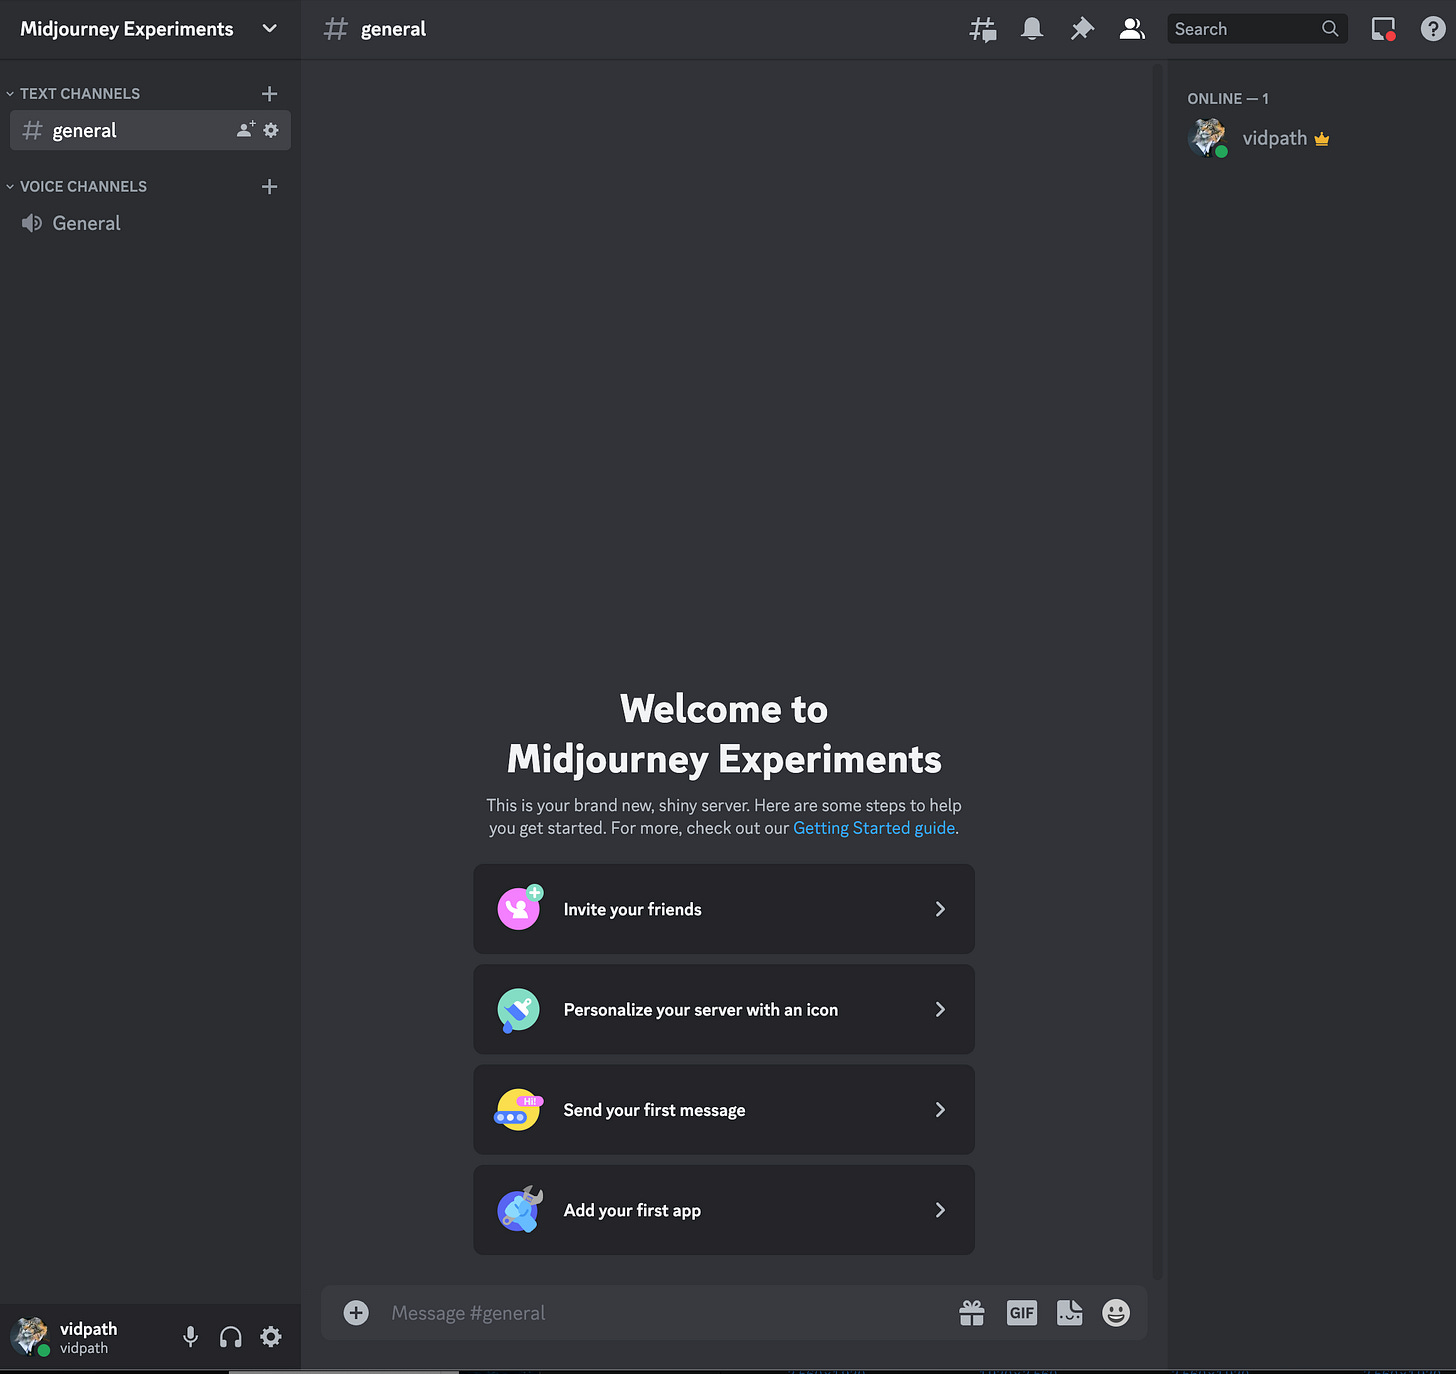Click vidpath username in user panel

pyautogui.click(x=88, y=1329)
